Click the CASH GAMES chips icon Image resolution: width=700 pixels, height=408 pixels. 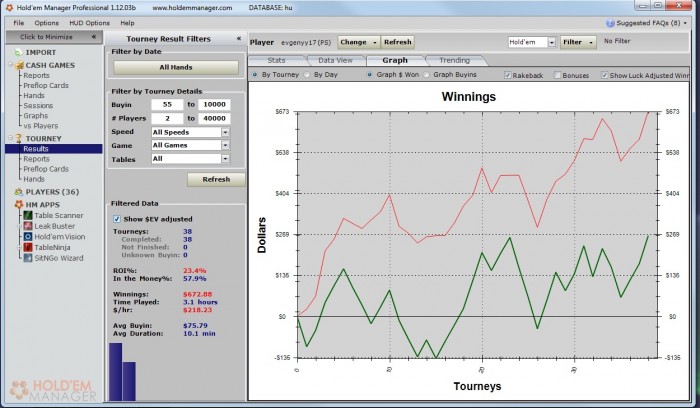tap(19, 65)
